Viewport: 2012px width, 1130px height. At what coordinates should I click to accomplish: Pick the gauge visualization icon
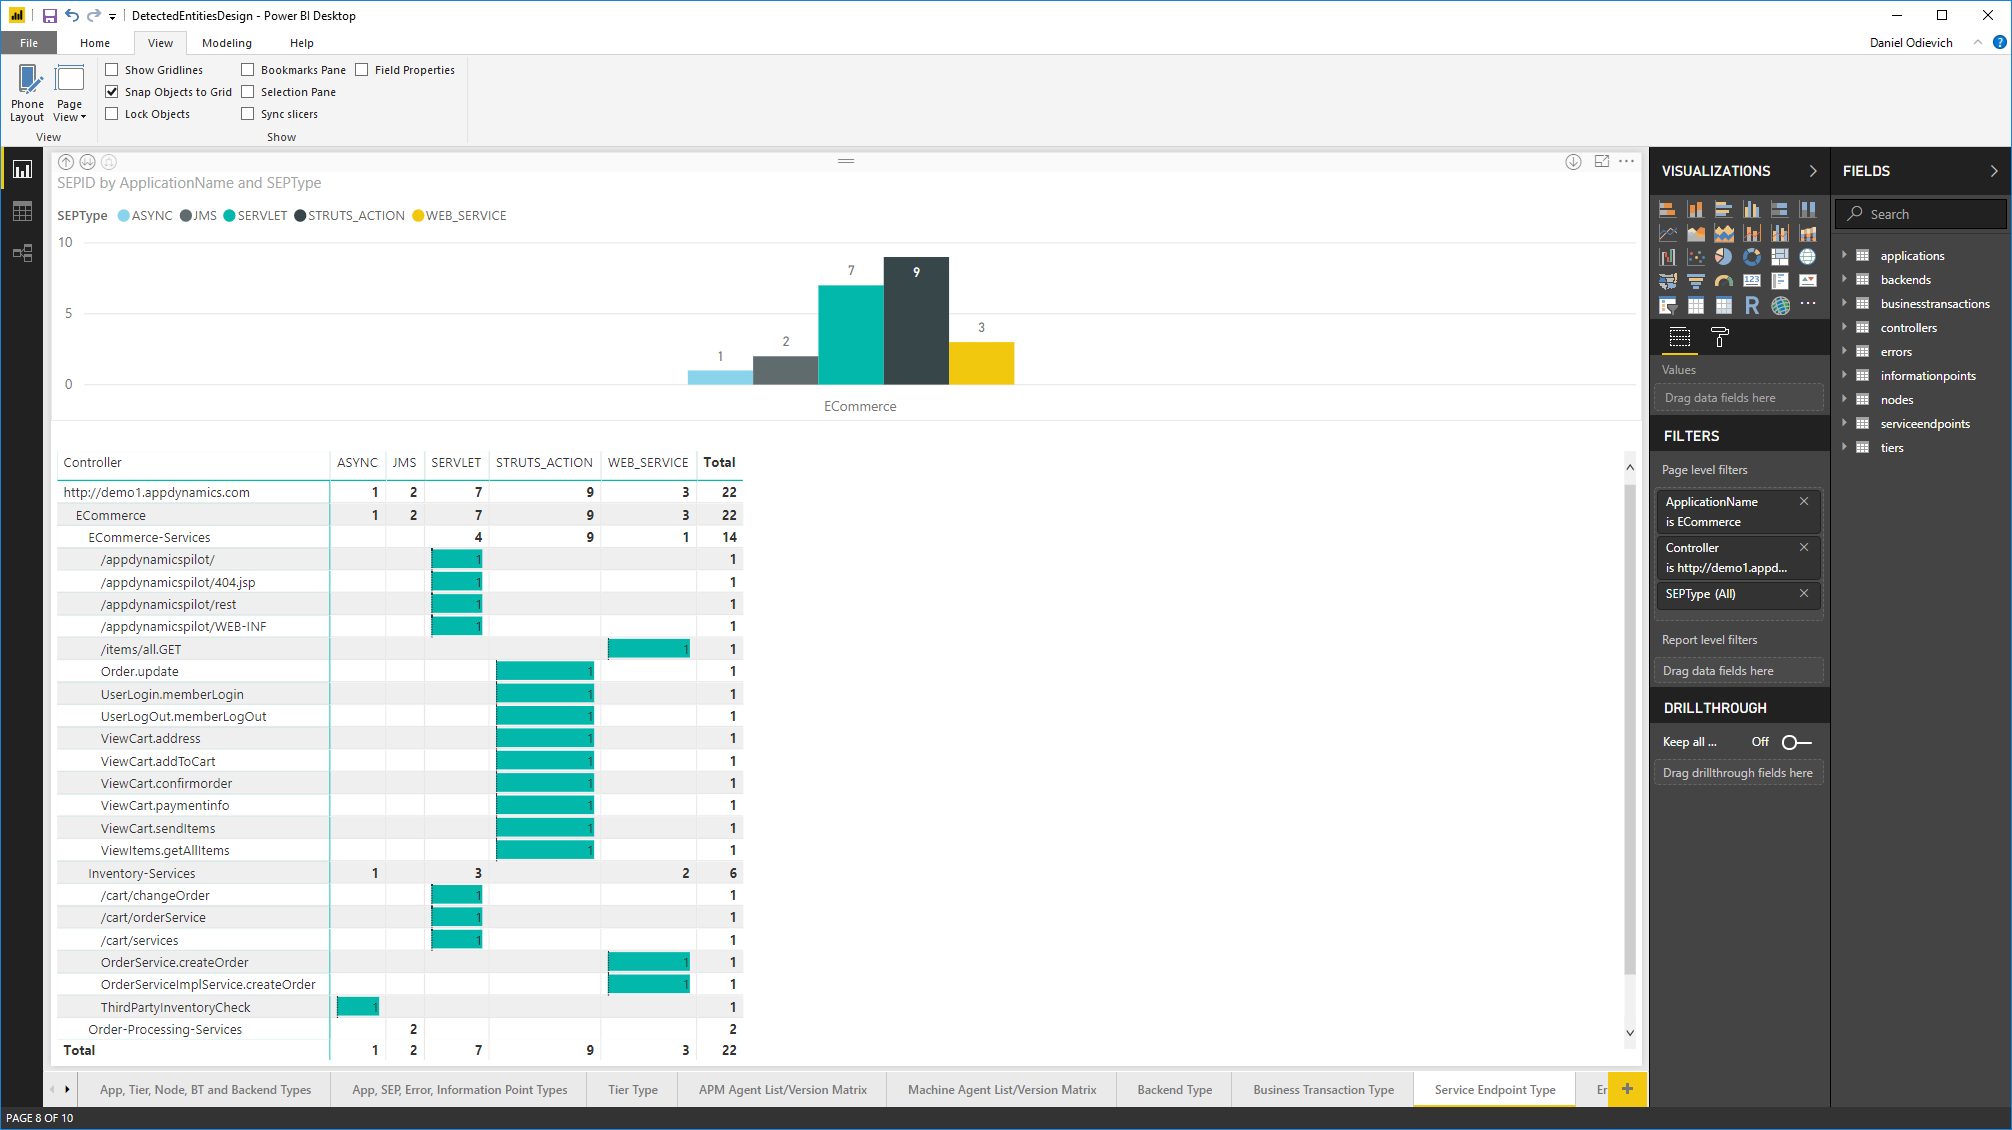coord(1723,281)
